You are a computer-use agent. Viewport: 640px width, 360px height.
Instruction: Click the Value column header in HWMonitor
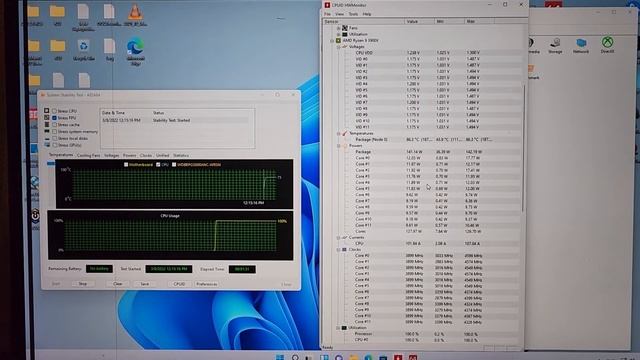pyautogui.click(x=420, y=21)
